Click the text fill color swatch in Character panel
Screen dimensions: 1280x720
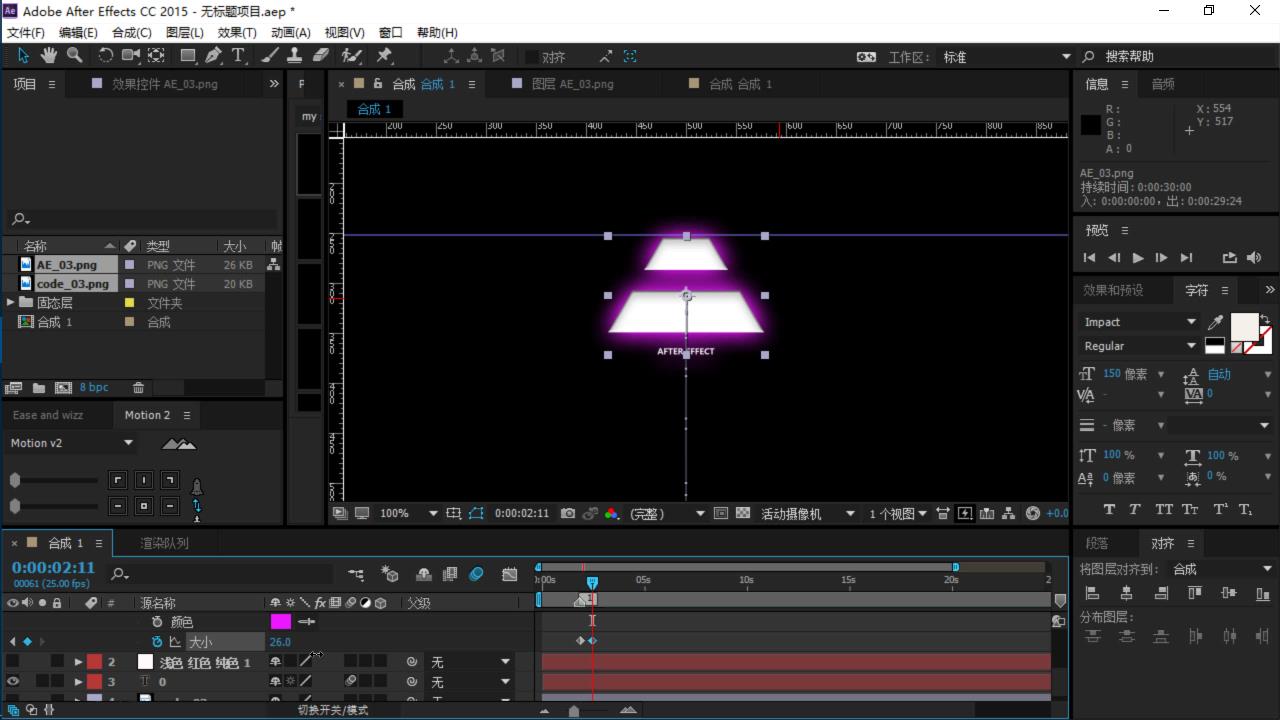coord(1244,327)
